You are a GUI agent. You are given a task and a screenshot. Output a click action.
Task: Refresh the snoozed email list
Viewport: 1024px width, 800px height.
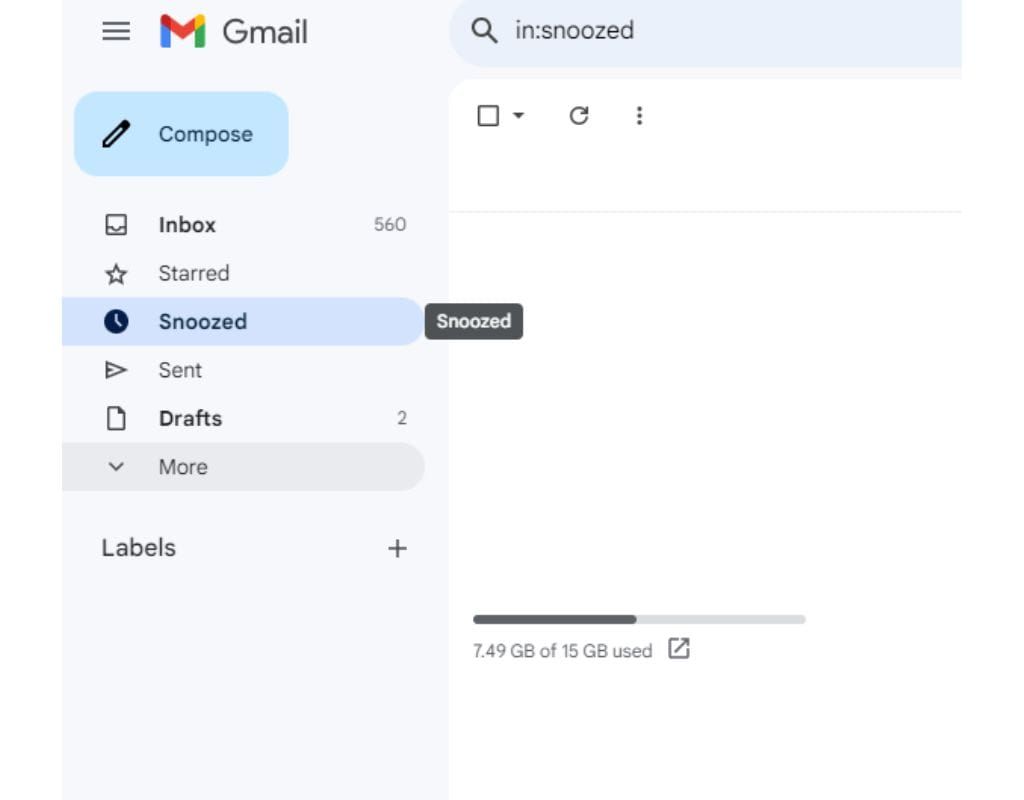pyautogui.click(x=578, y=115)
